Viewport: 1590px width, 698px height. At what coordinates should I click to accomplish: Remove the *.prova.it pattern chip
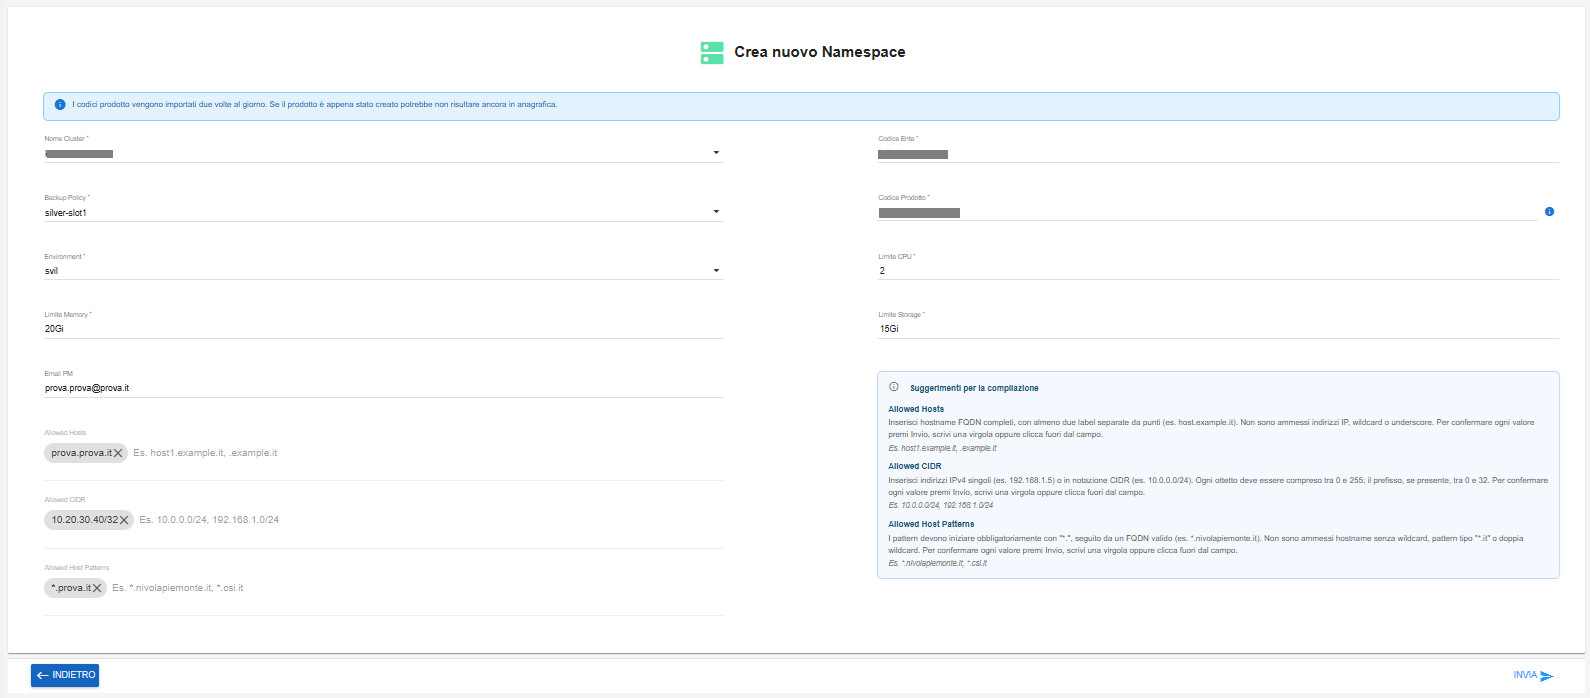point(97,588)
